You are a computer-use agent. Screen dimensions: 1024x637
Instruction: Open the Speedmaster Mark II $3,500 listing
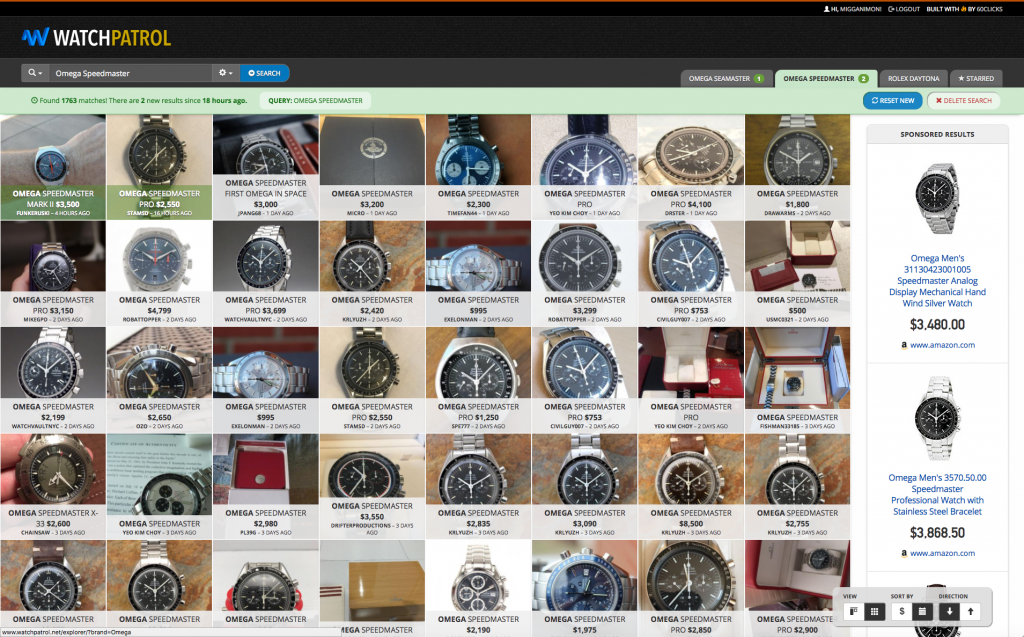pos(53,167)
